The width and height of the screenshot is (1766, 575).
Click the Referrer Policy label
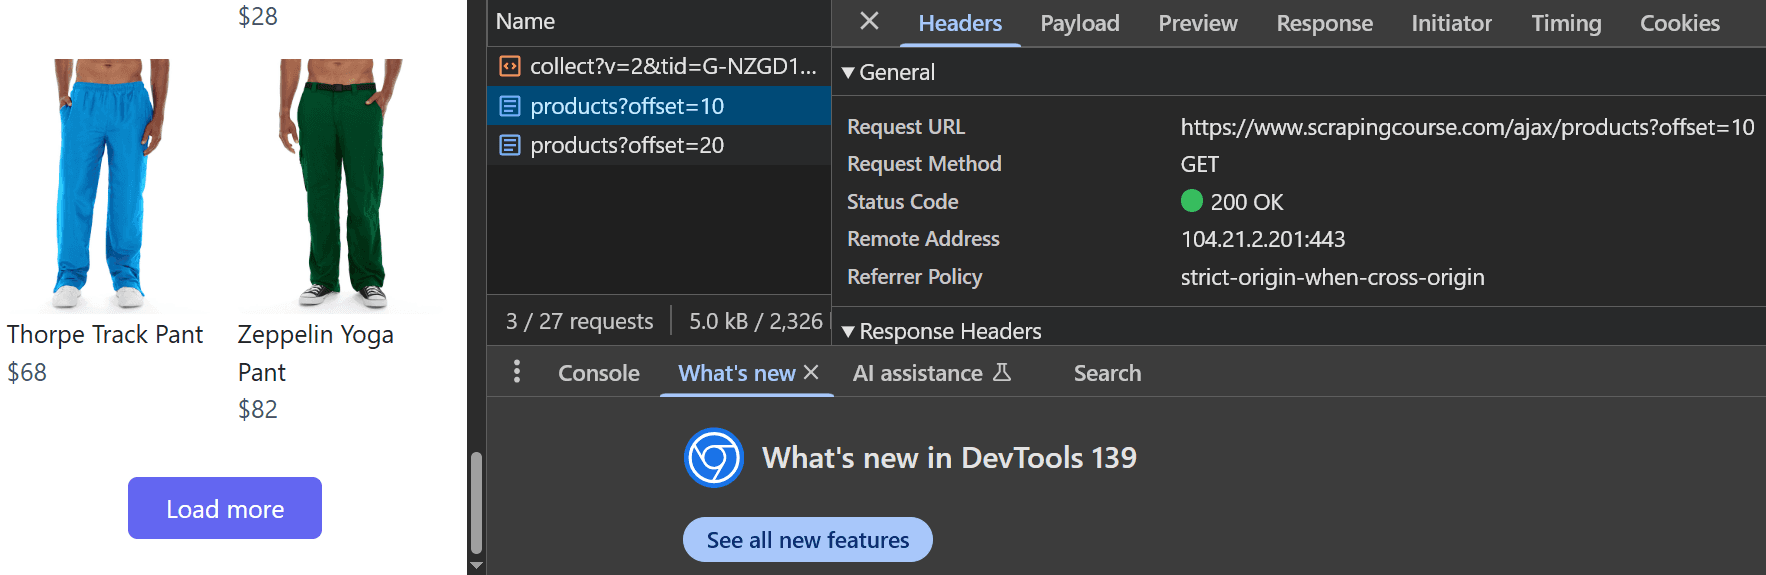point(915,277)
